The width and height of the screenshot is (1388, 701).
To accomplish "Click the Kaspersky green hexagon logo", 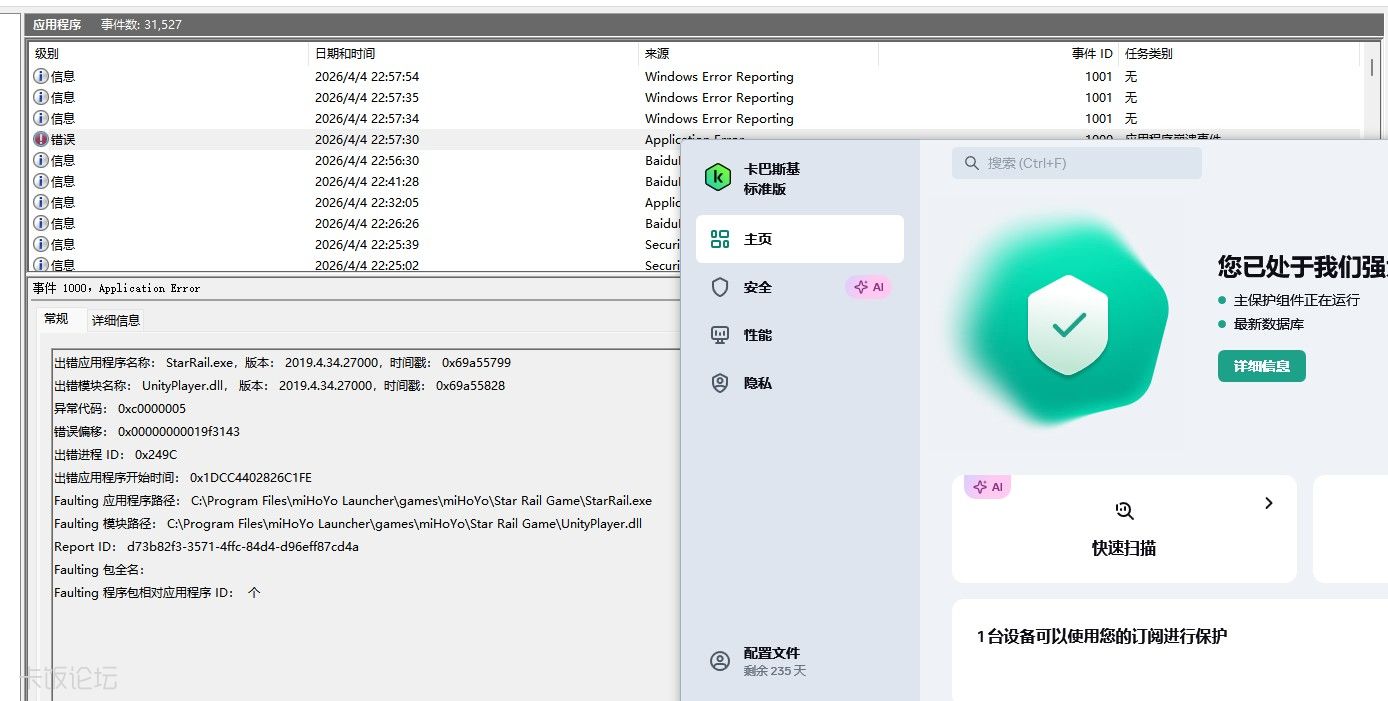I will [717, 177].
